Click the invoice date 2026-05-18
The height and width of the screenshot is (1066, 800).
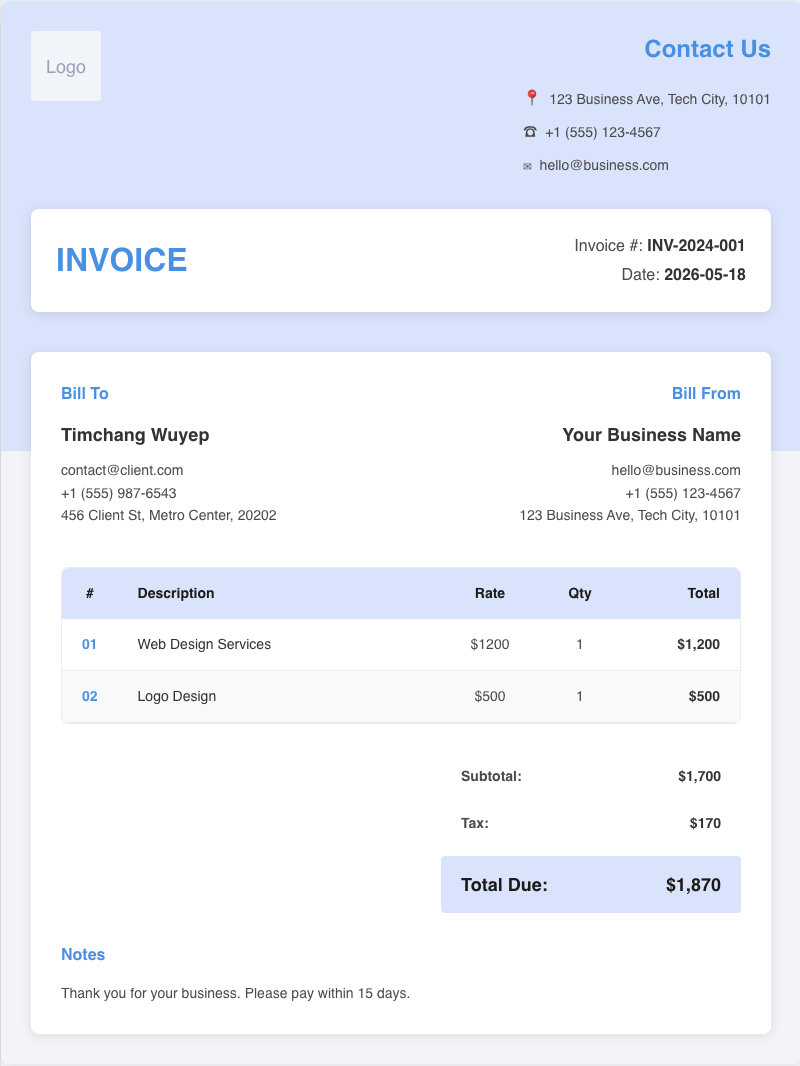[x=705, y=275]
